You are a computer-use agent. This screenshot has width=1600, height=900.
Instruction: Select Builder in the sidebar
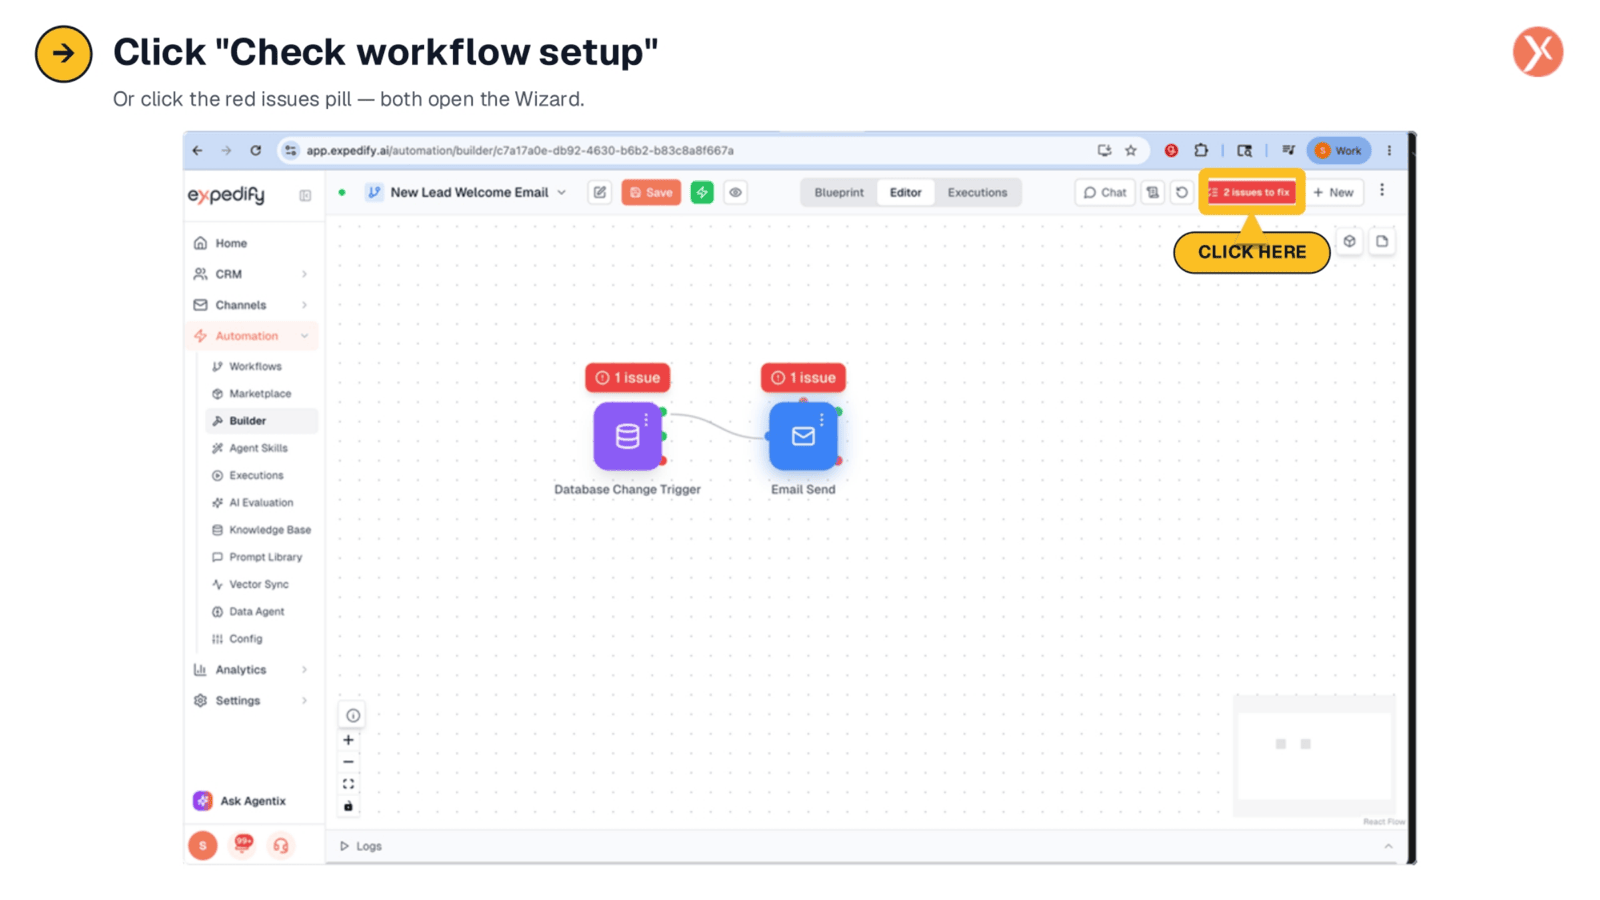[x=261, y=421]
